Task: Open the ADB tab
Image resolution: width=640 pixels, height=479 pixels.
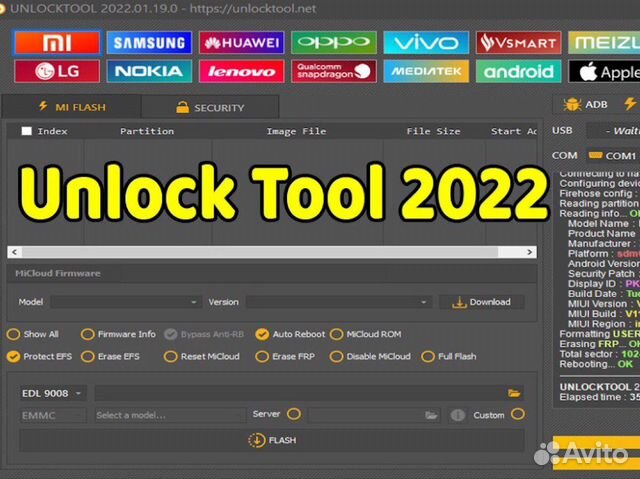Action: tap(586, 104)
